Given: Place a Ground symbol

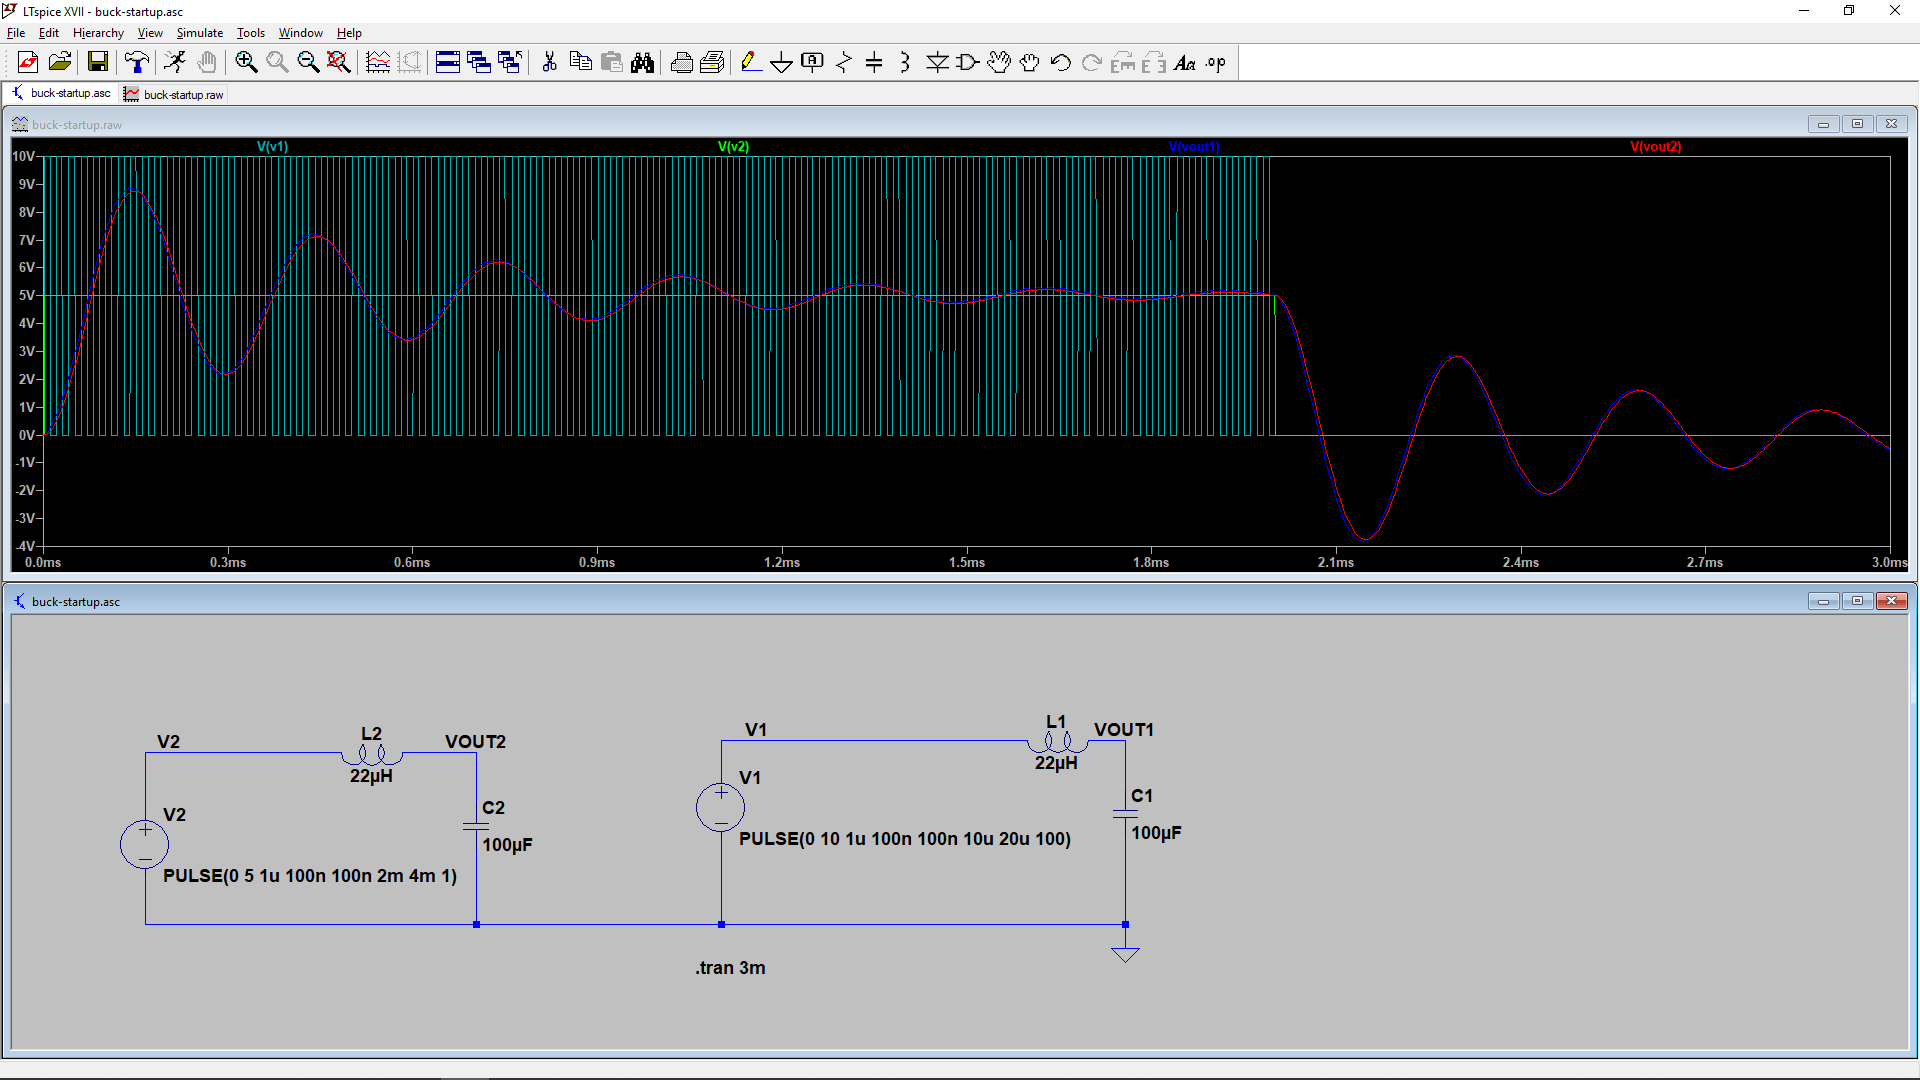Looking at the screenshot, I should tap(782, 62).
